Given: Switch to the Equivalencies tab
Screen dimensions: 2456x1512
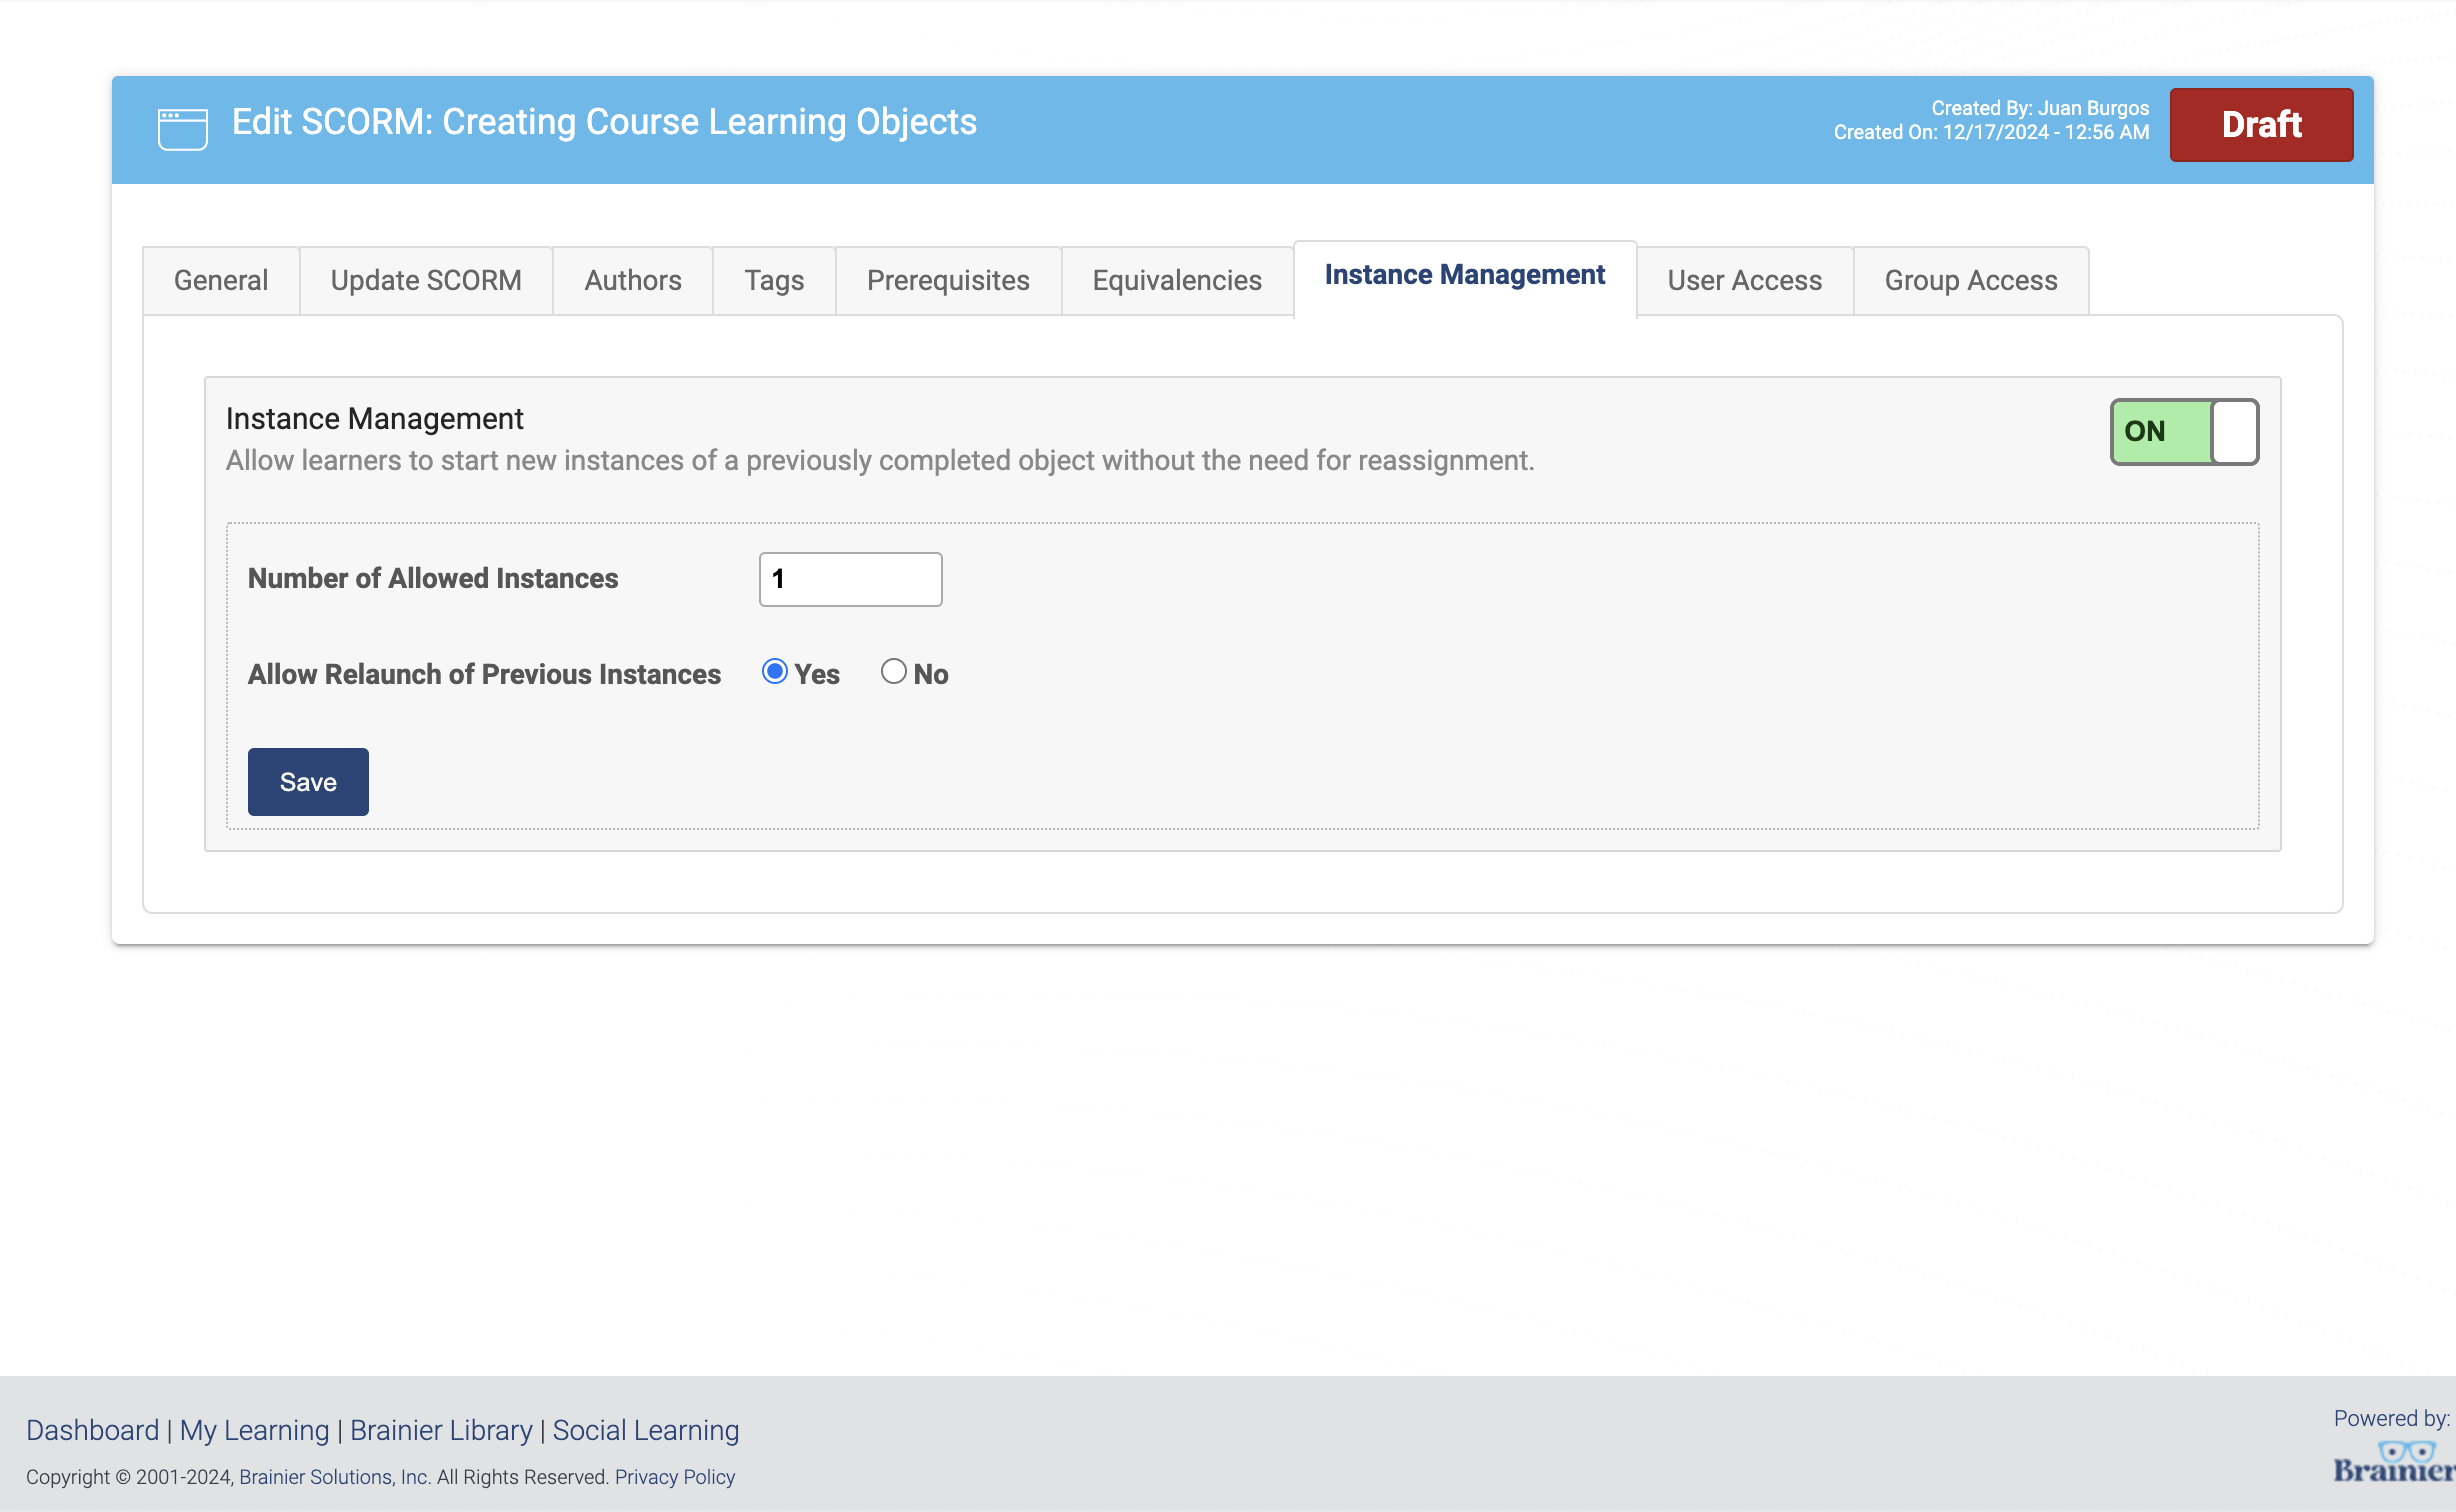Looking at the screenshot, I should point(1177,281).
